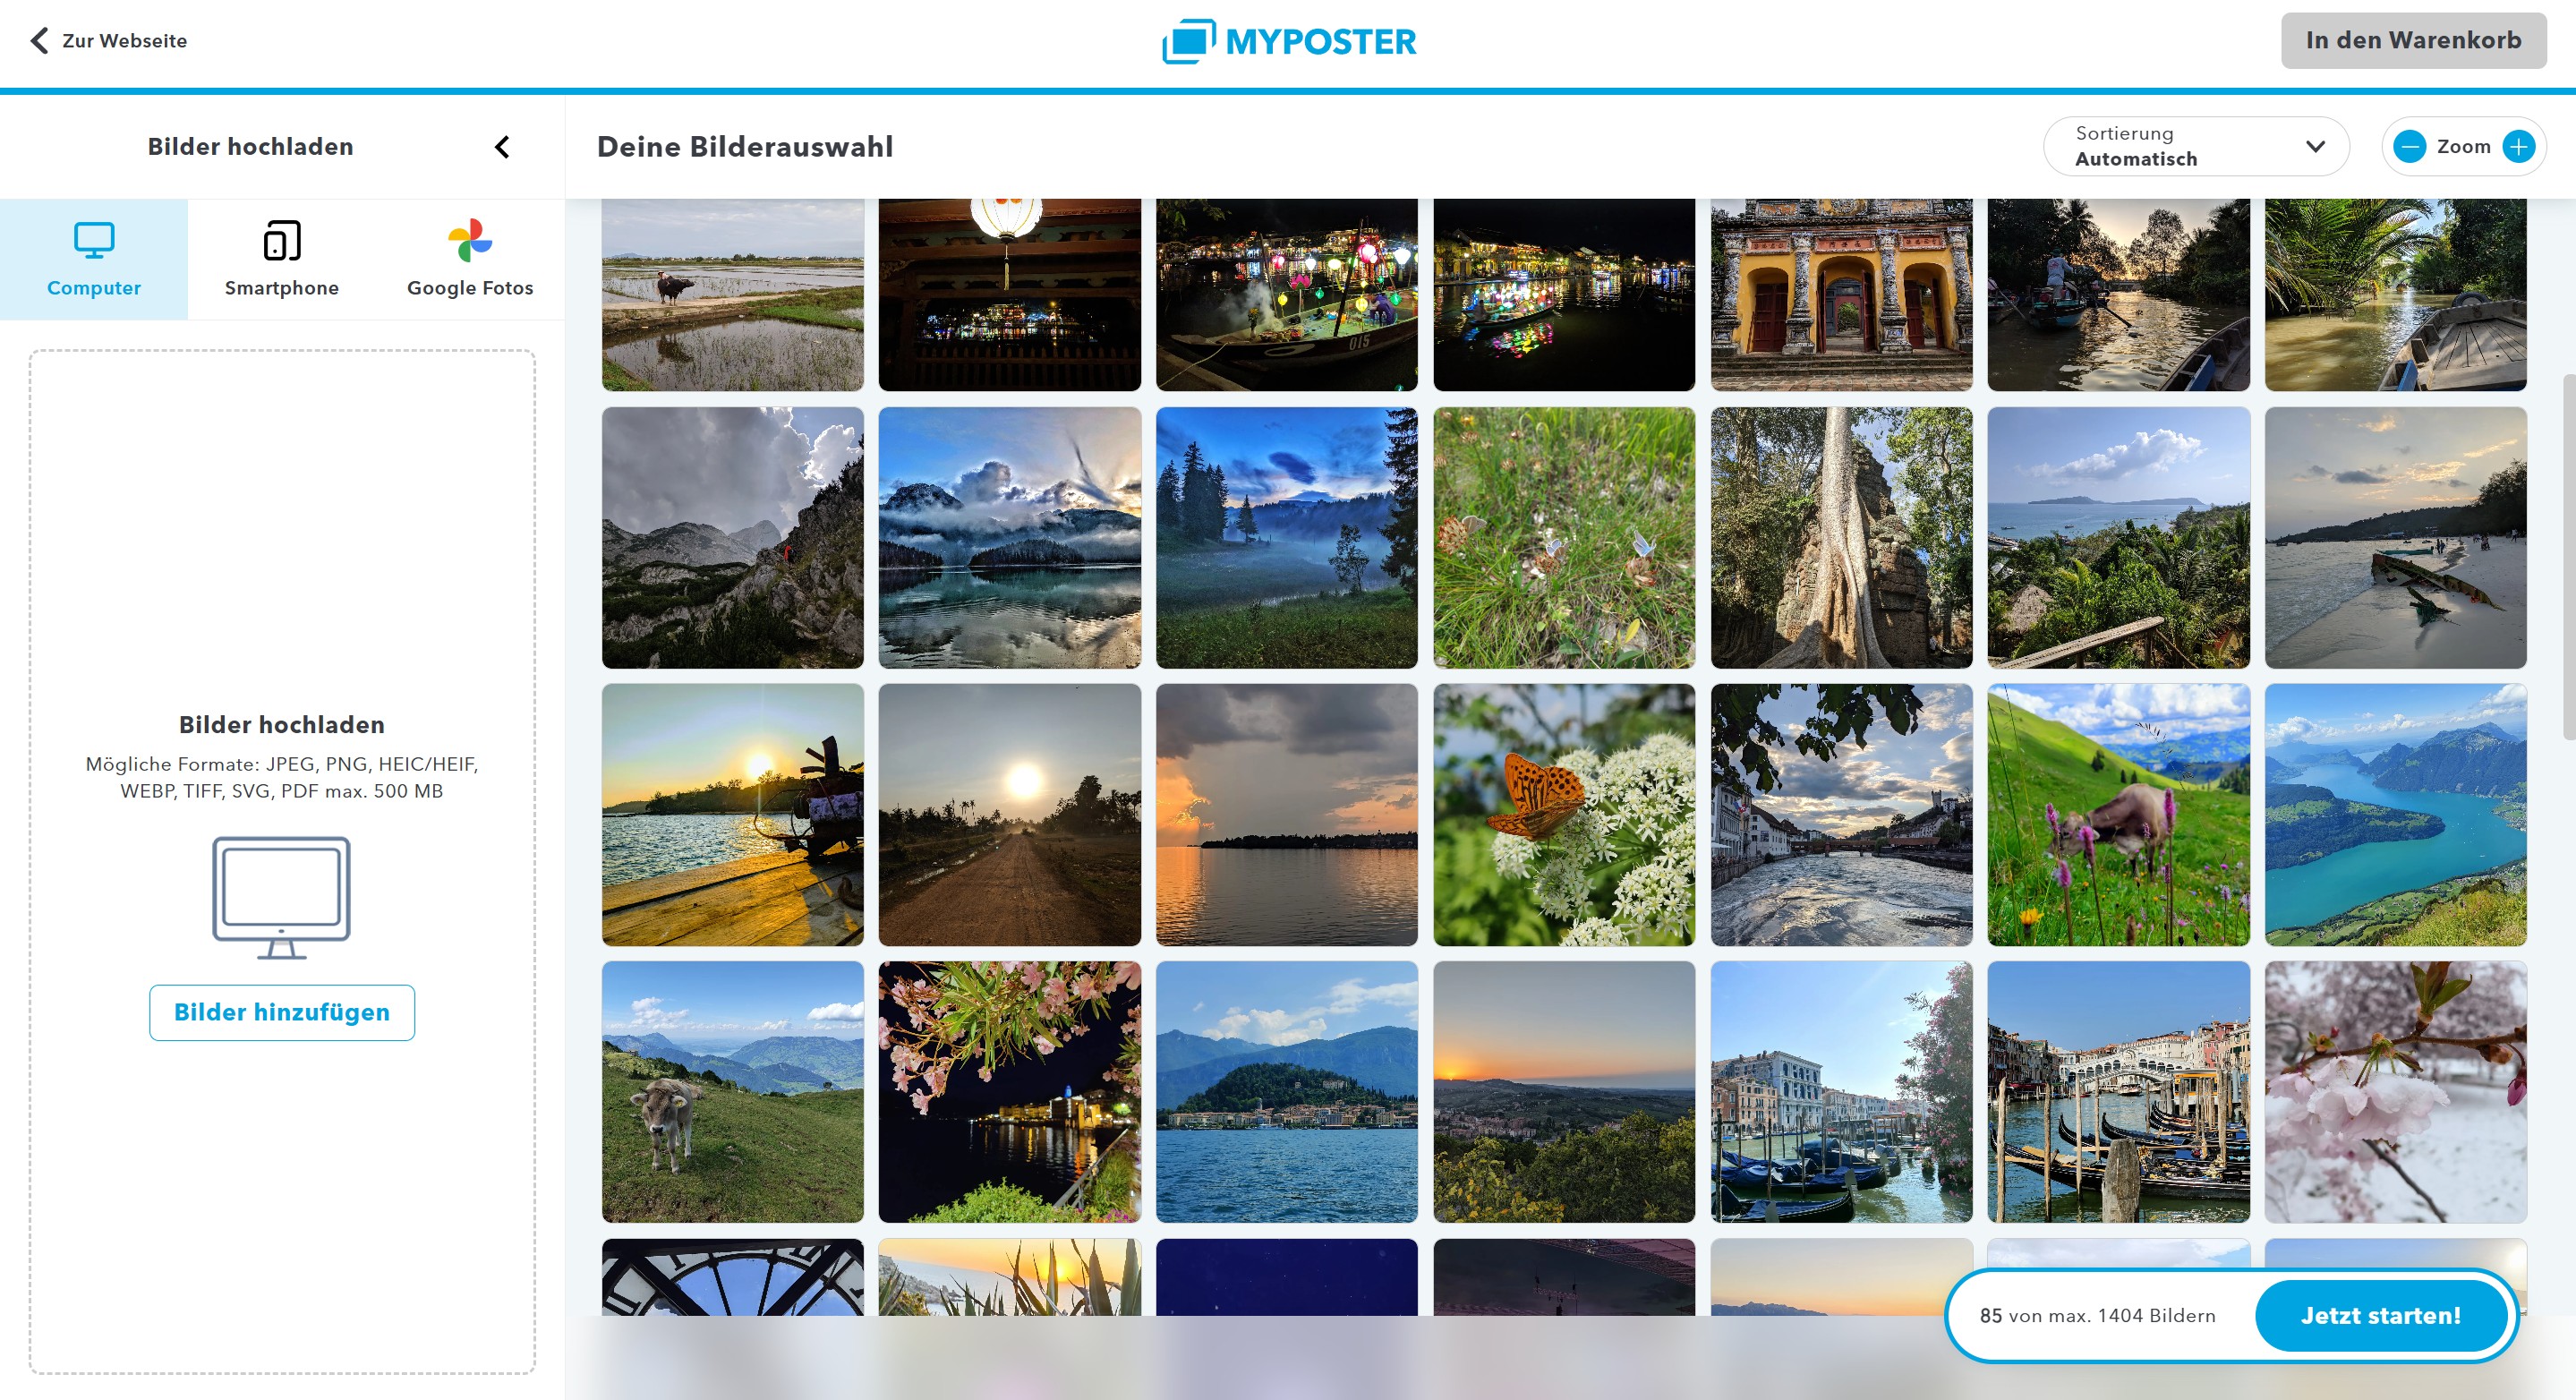Open the Sortierung Automatisch dropdown
2576x1400 pixels.
(x=2196, y=147)
